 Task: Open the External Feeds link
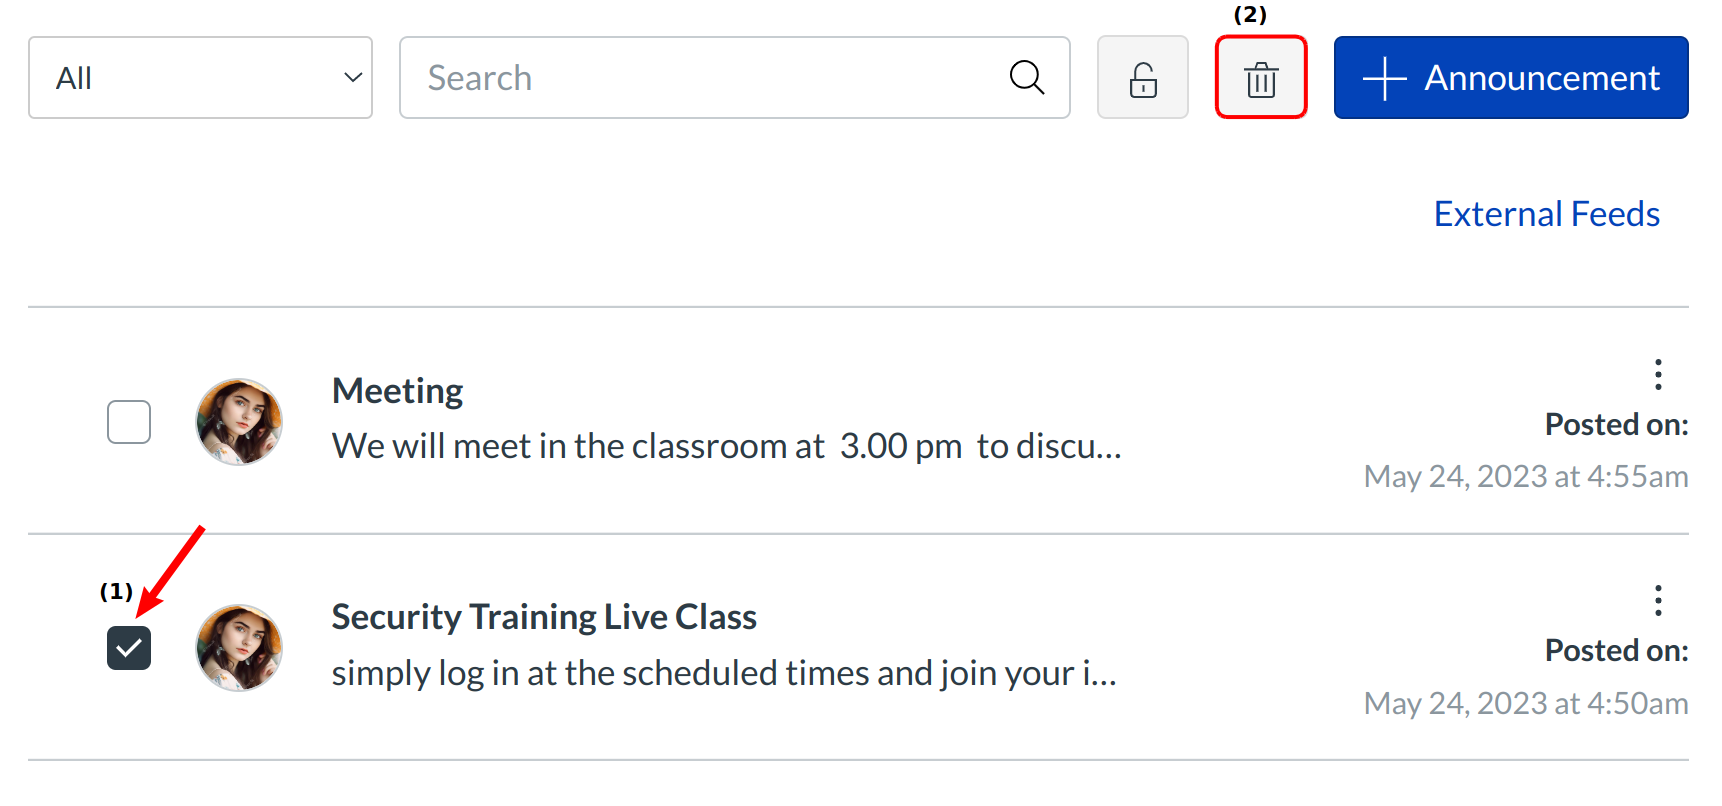coord(1546,214)
